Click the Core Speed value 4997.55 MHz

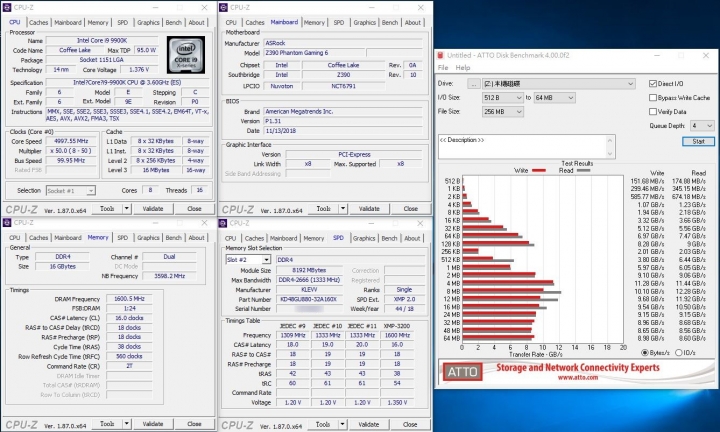[71, 141]
